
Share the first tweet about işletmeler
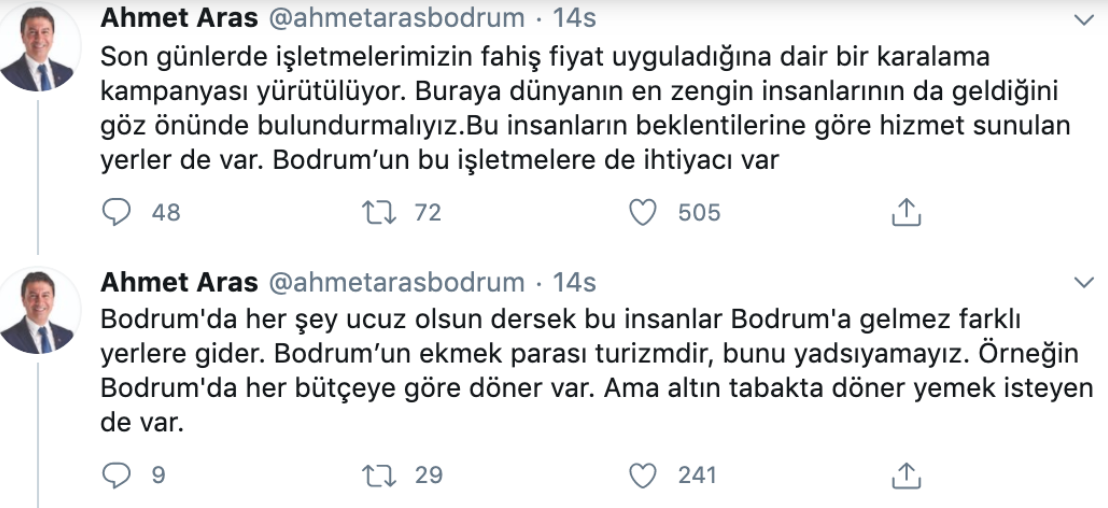coord(905,212)
